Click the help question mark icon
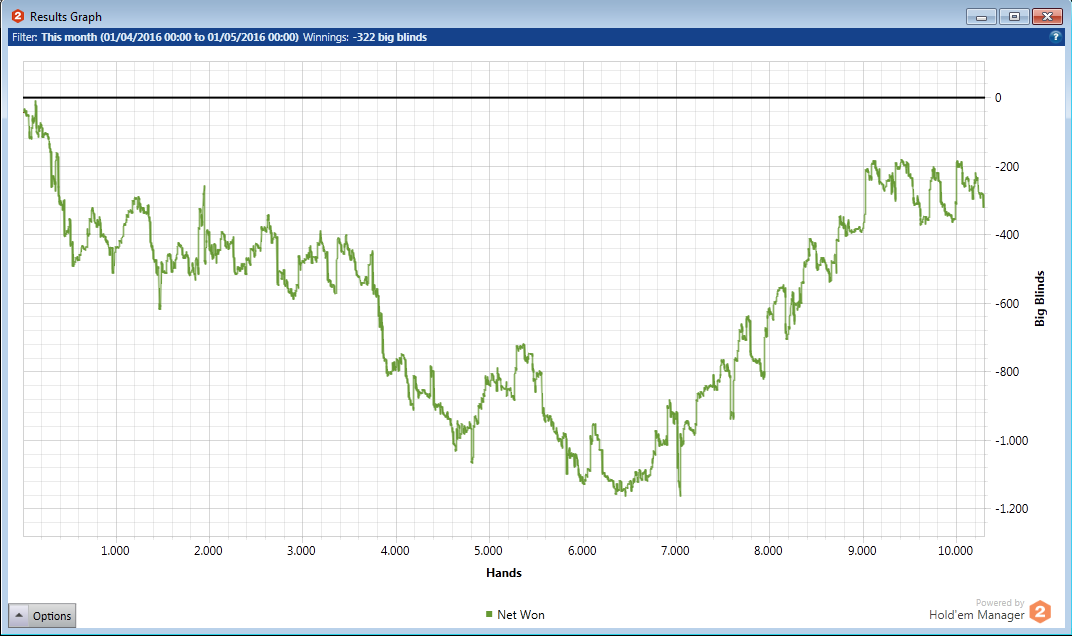1072x636 pixels. [x=1055, y=37]
